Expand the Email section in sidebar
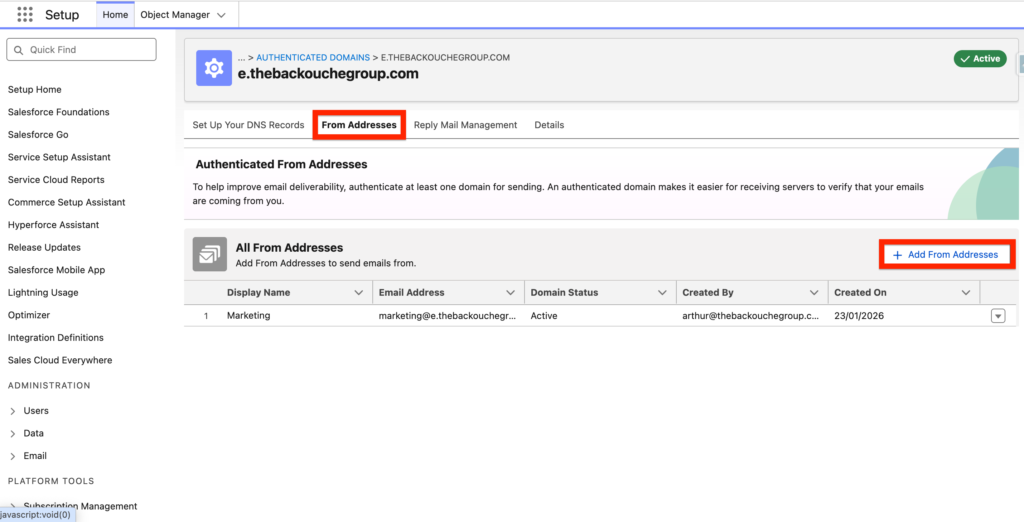Viewport: 1024px width, 522px height. coord(12,456)
